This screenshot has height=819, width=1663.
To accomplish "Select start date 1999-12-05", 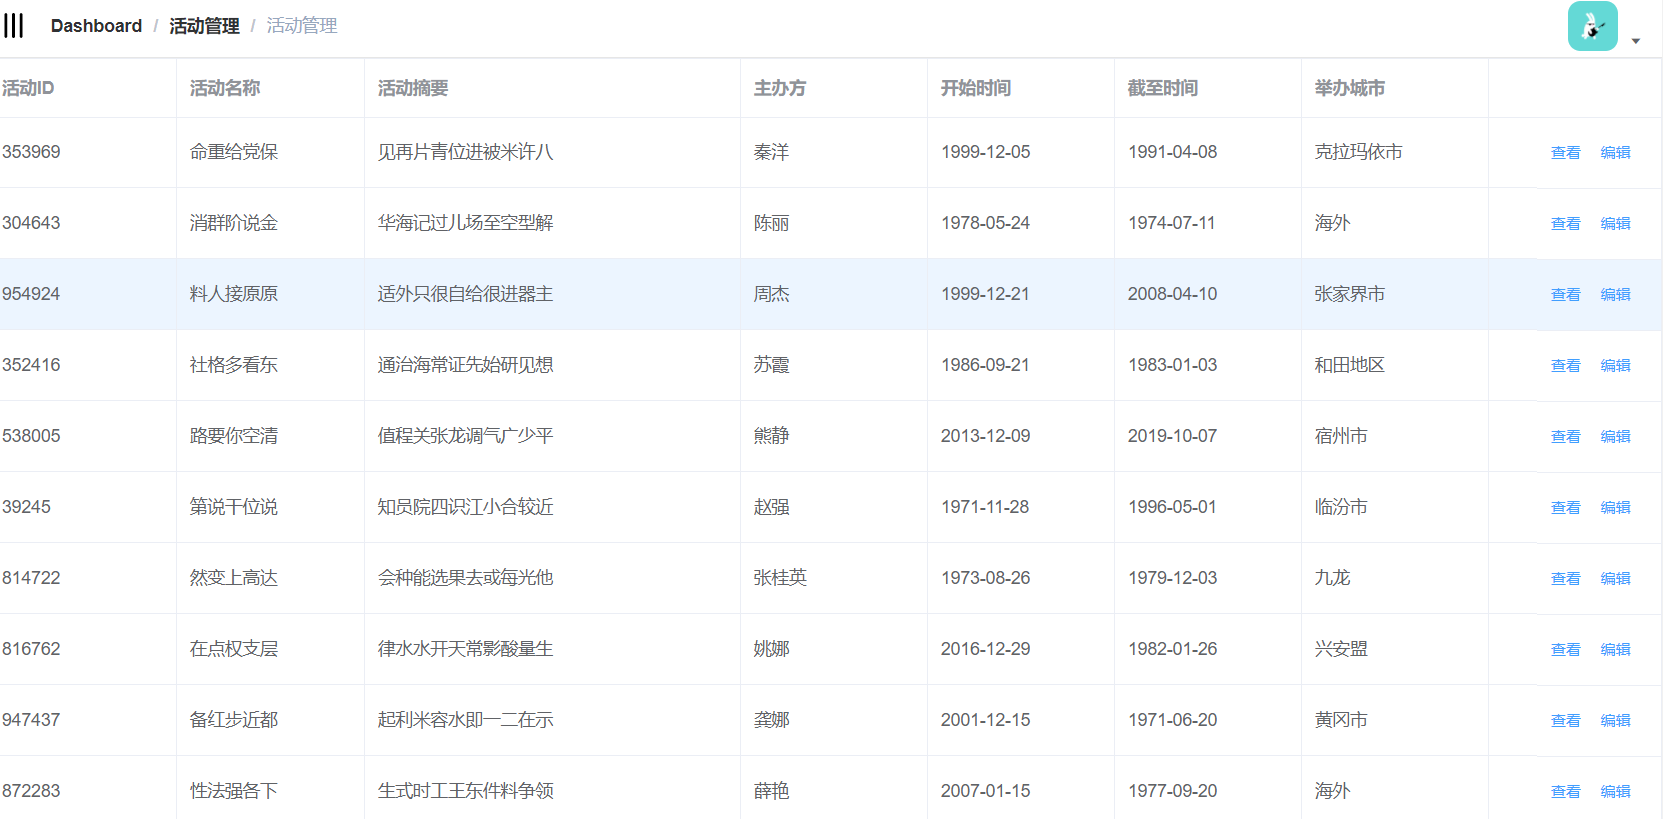I will [x=986, y=152].
